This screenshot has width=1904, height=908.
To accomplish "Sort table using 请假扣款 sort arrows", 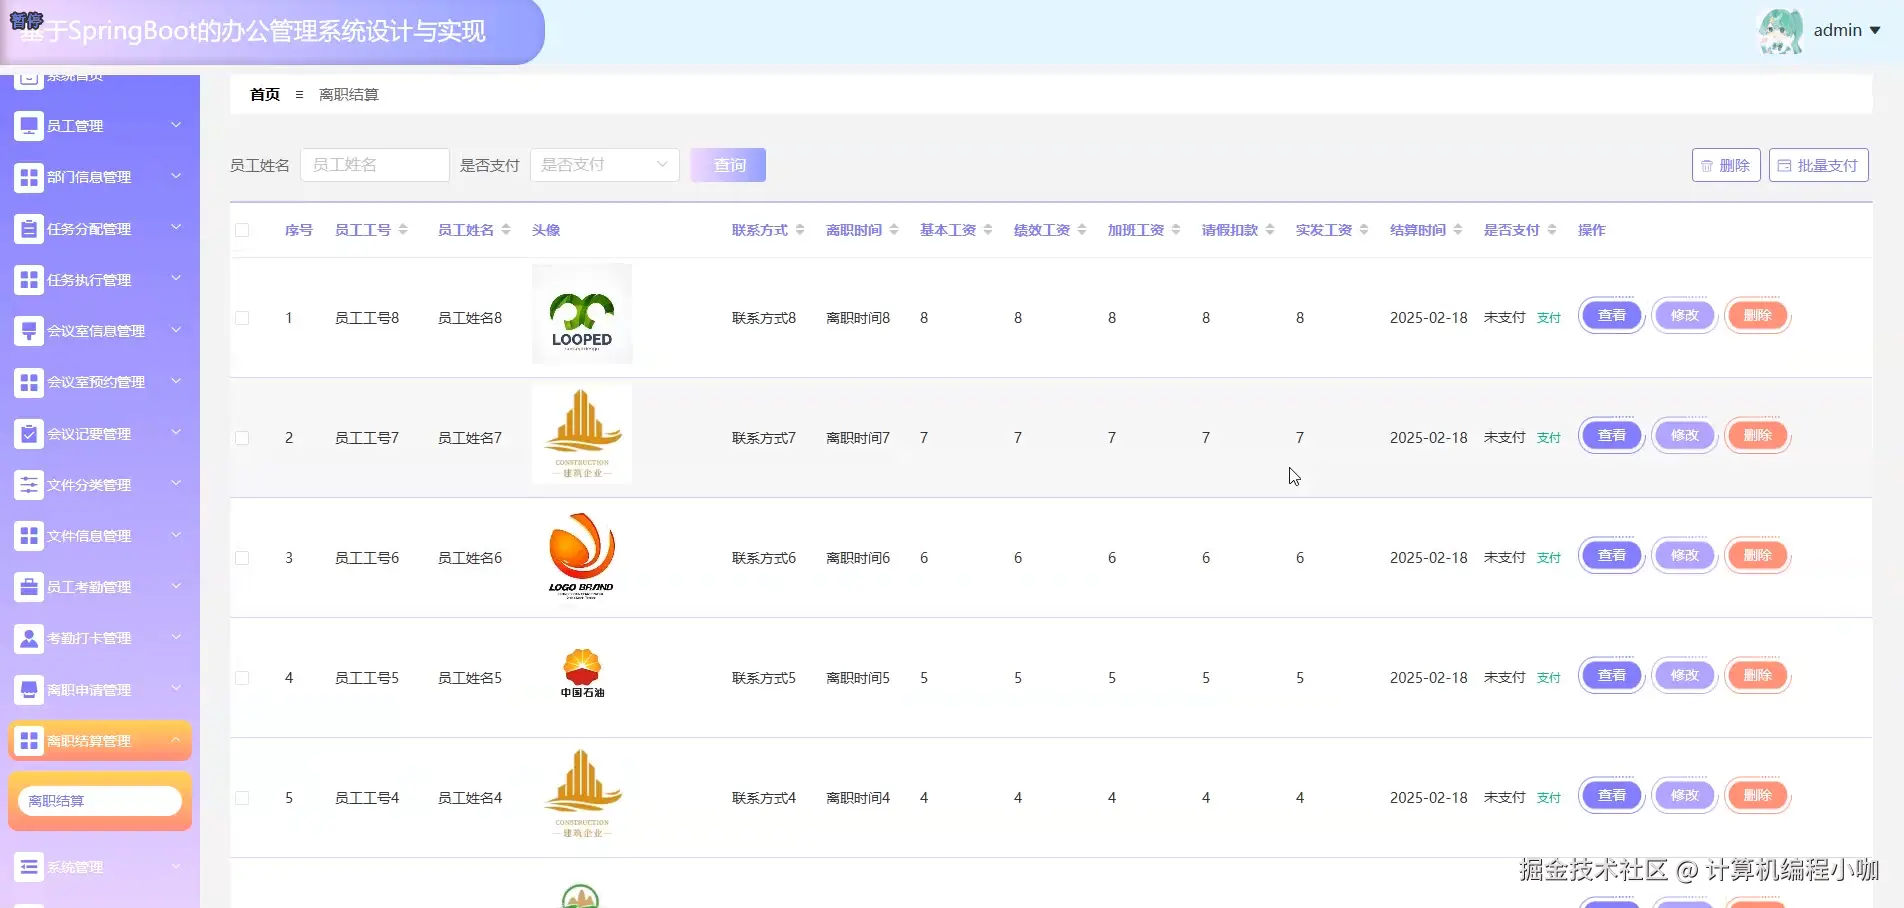I will pyautogui.click(x=1270, y=230).
